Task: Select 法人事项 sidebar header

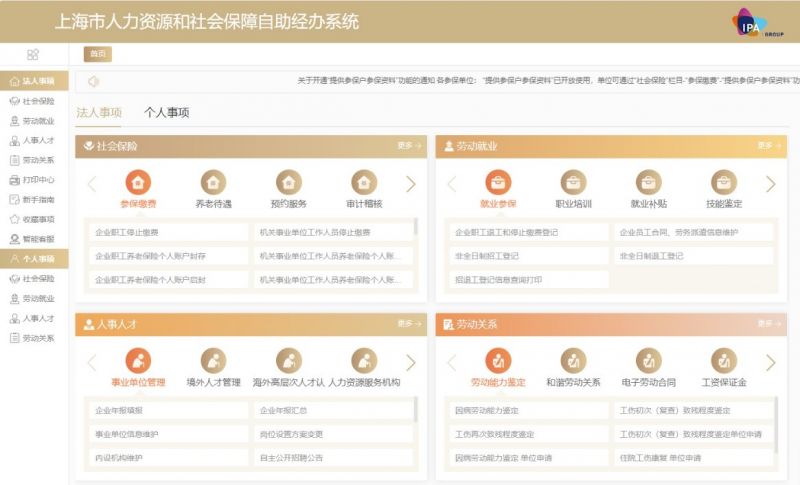Action: [x=34, y=81]
